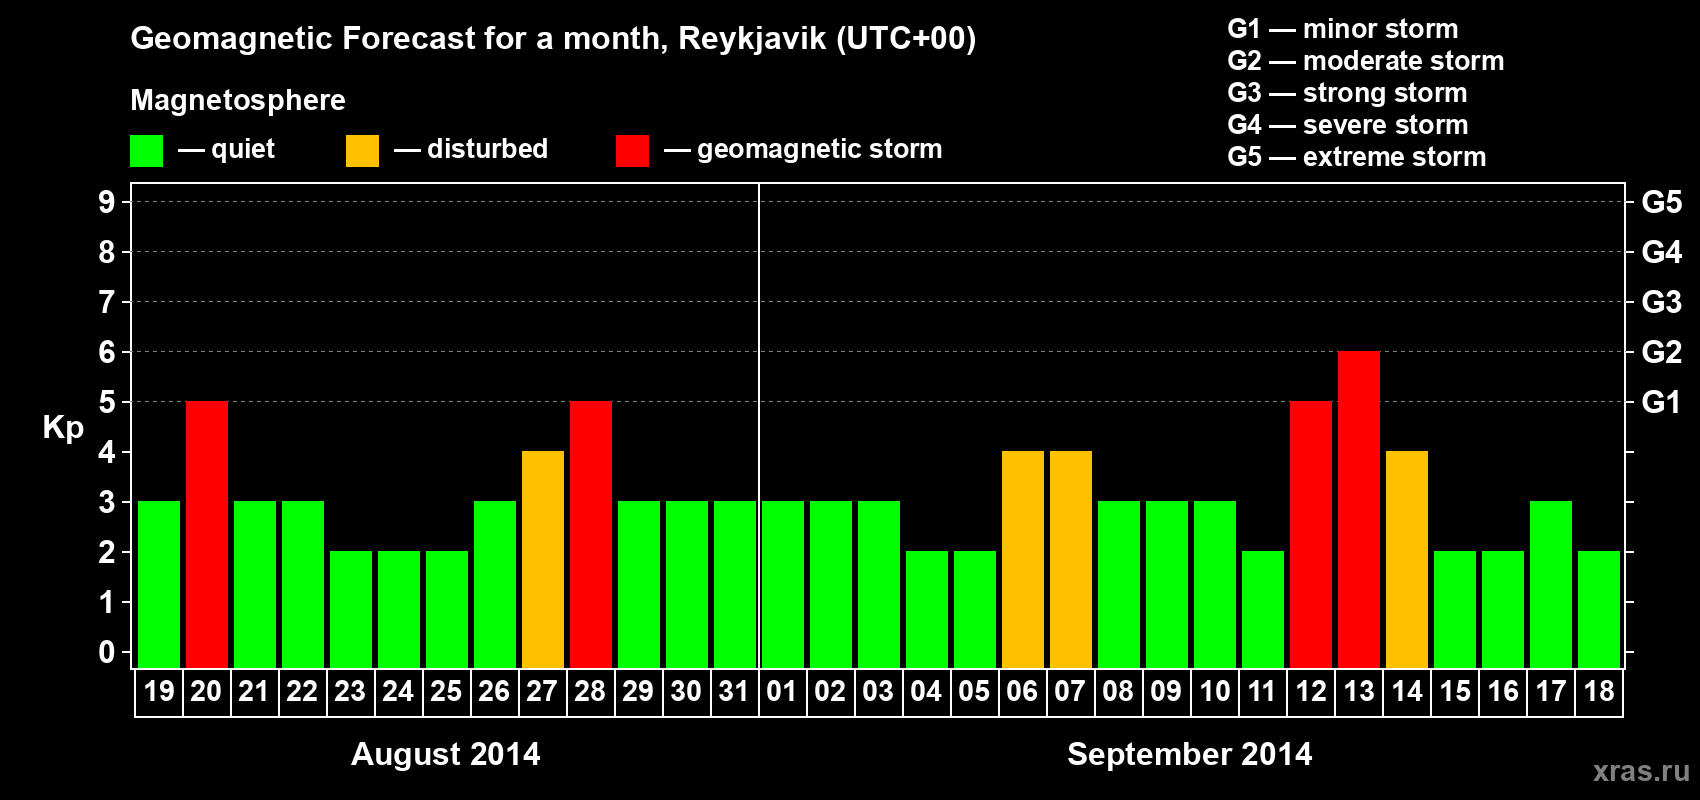This screenshot has width=1700, height=800.
Task: Click the red geomagnetic storm legend swatch
Action: (x=632, y=151)
